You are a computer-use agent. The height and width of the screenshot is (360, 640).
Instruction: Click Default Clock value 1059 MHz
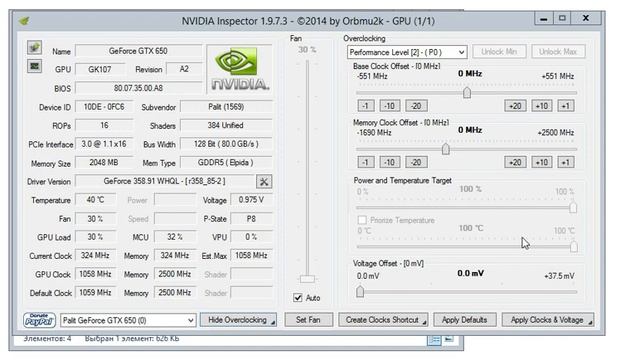[x=96, y=293]
